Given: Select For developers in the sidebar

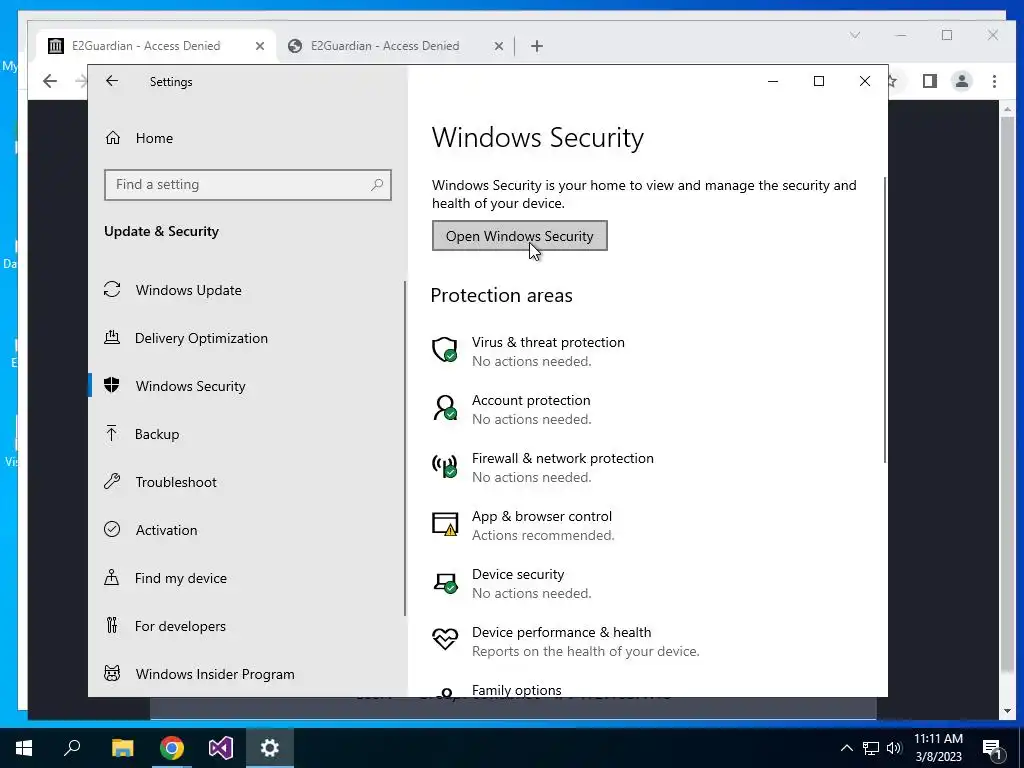Looking at the screenshot, I should pos(246,626).
